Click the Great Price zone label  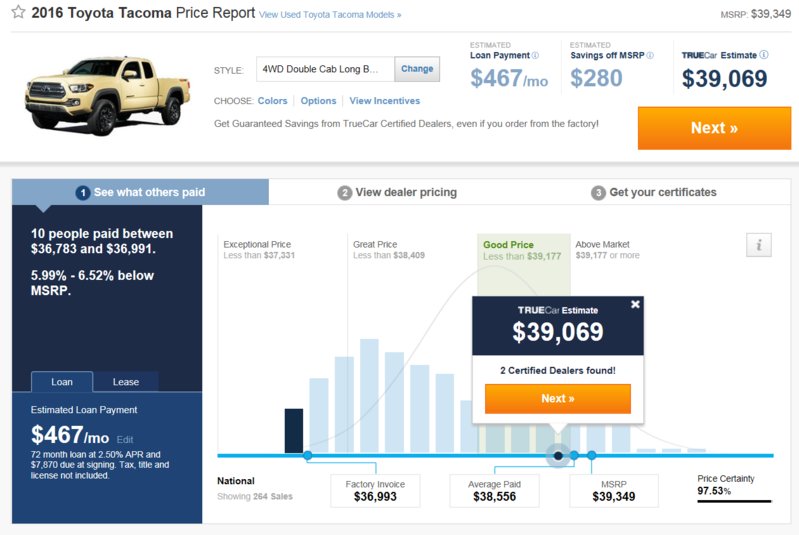(x=389, y=250)
